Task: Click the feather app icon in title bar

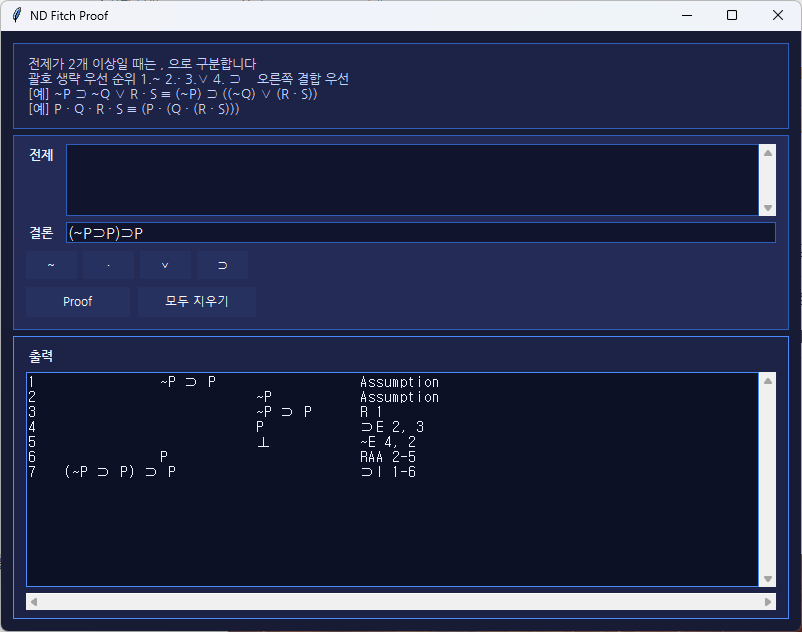Action: click(x=16, y=15)
